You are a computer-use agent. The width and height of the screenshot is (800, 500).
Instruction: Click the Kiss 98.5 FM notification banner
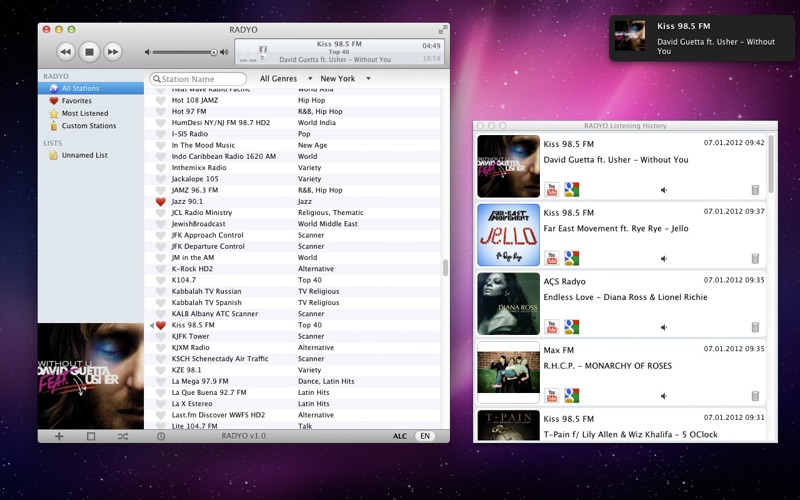[704, 38]
